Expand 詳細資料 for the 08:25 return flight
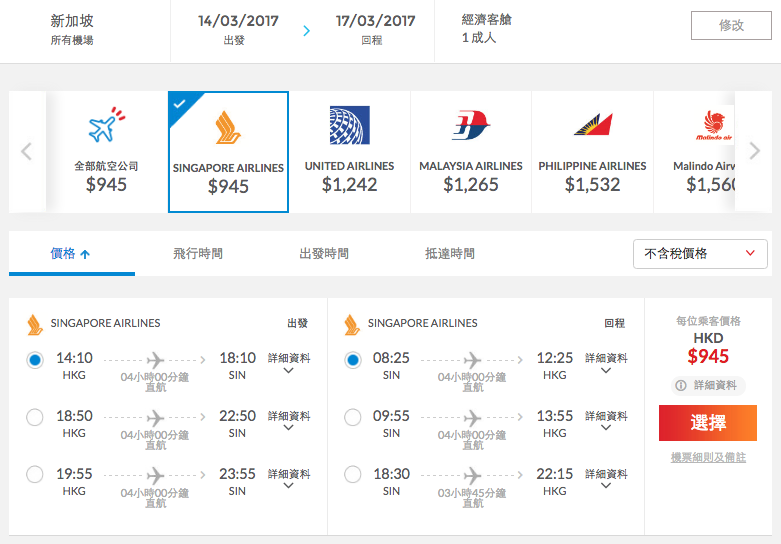Screen dimensions: 781x544 (x=606, y=363)
